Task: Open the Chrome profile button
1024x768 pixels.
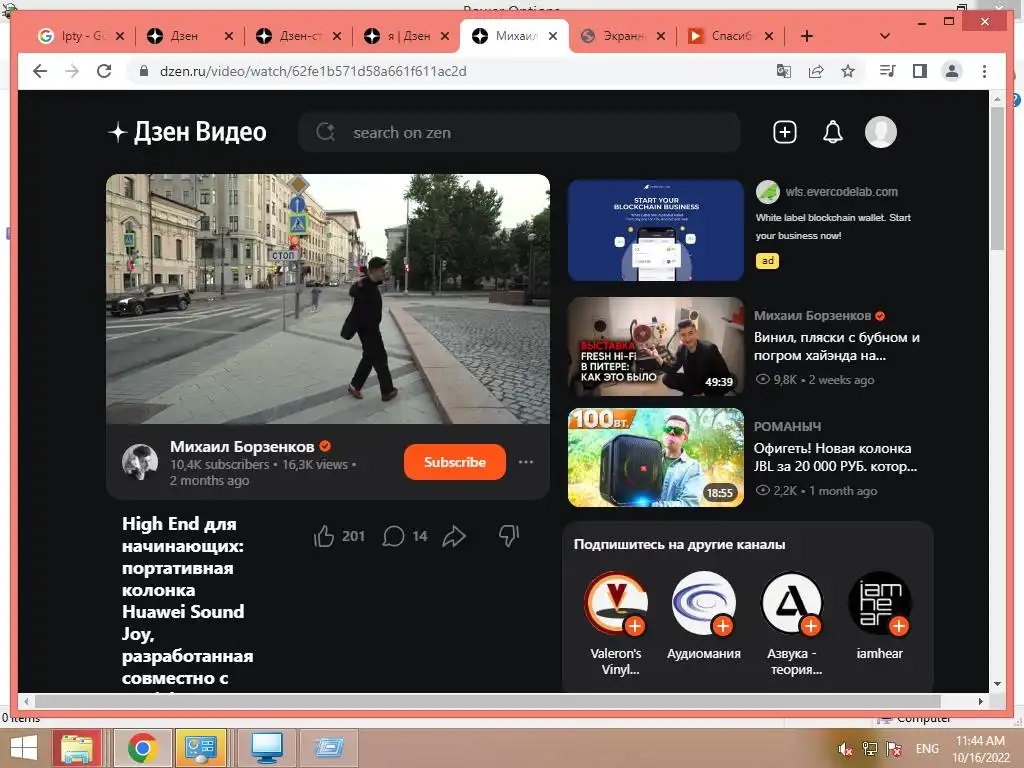Action: click(x=952, y=71)
